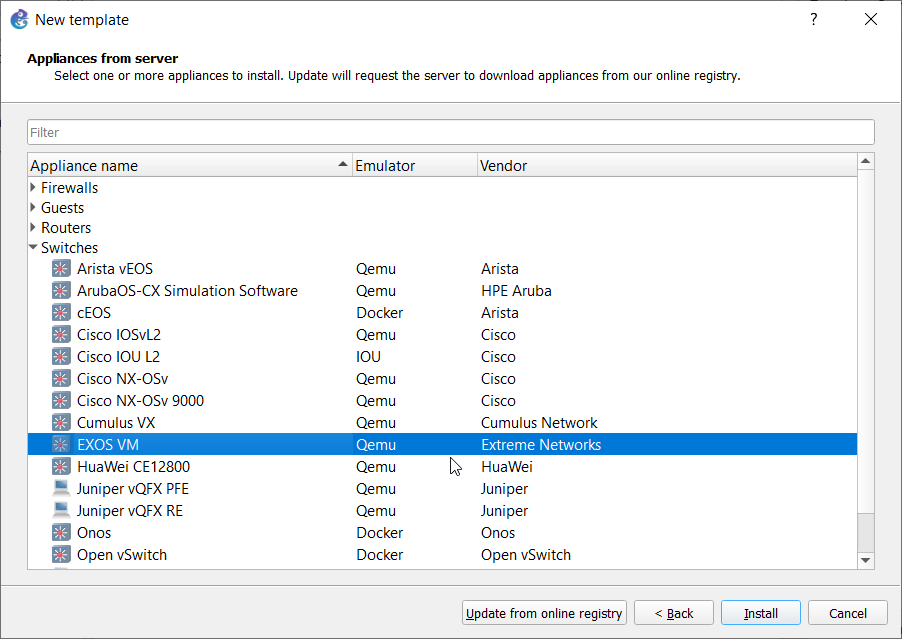Sort by Appliance name column header
The image size is (902, 639).
[180, 166]
